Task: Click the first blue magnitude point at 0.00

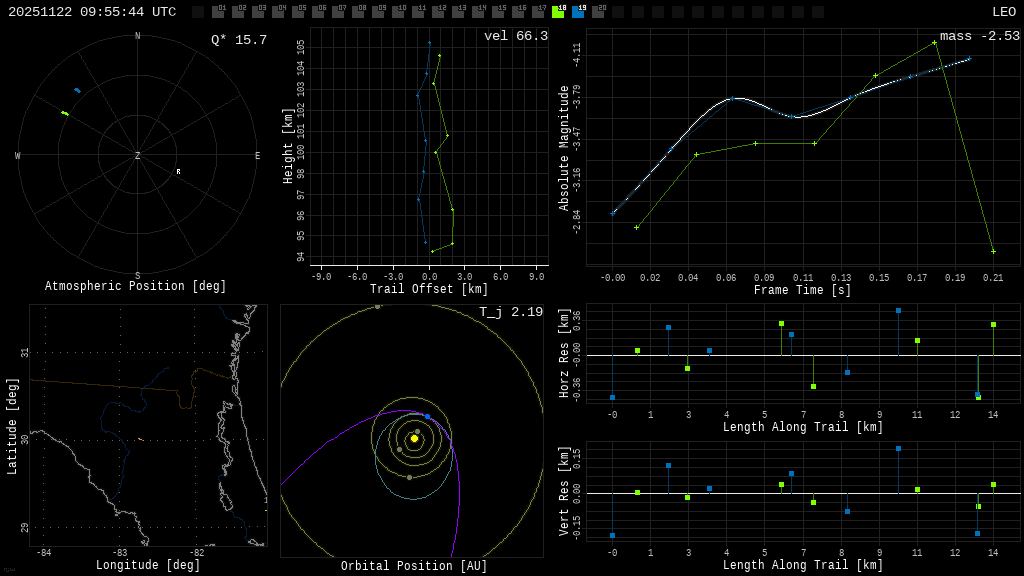Action: [x=613, y=214]
